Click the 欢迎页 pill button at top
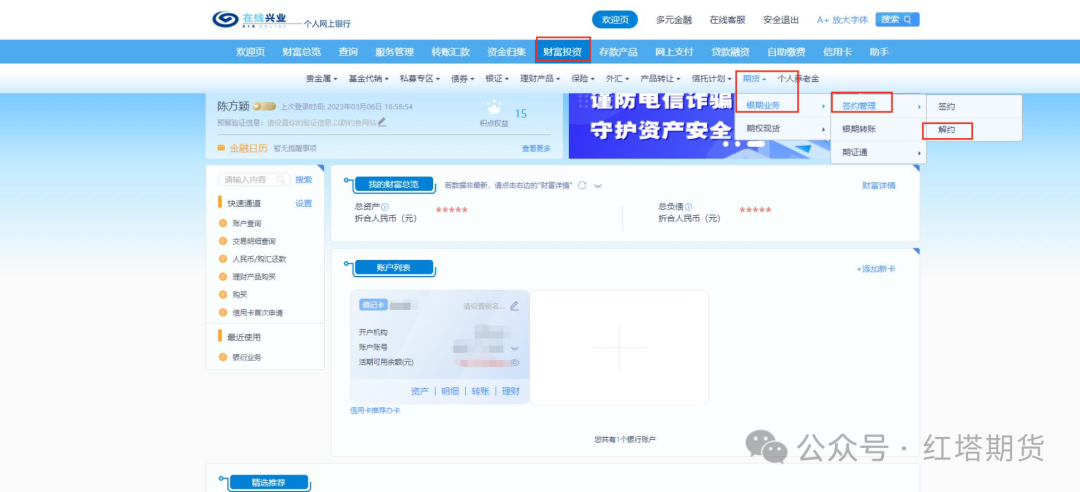 pyautogui.click(x=615, y=20)
